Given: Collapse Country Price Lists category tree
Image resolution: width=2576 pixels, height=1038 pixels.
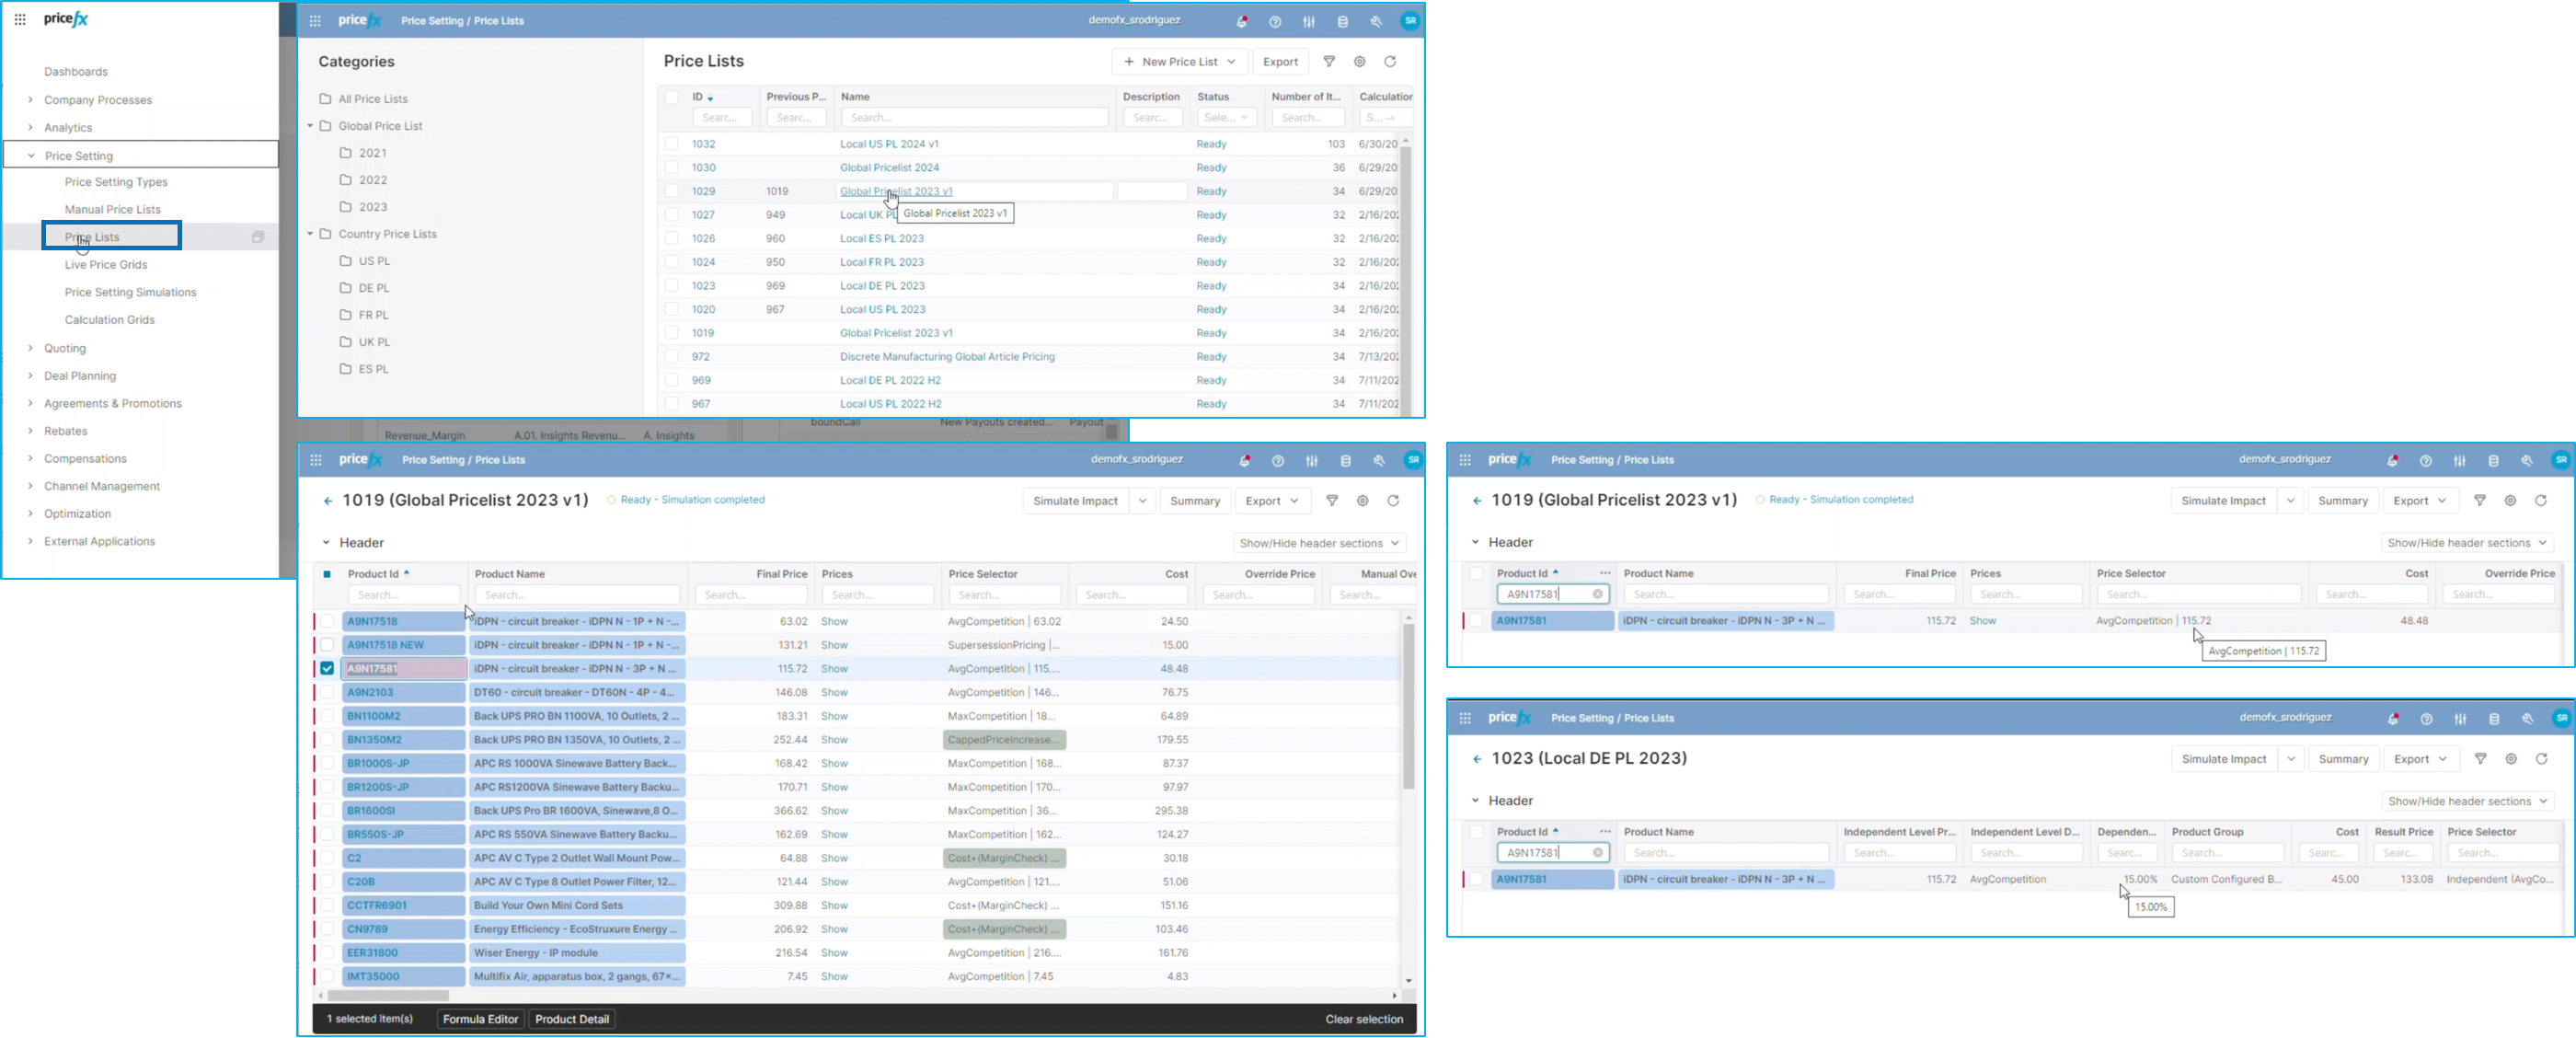Looking at the screenshot, I should [x=310, y=234].
